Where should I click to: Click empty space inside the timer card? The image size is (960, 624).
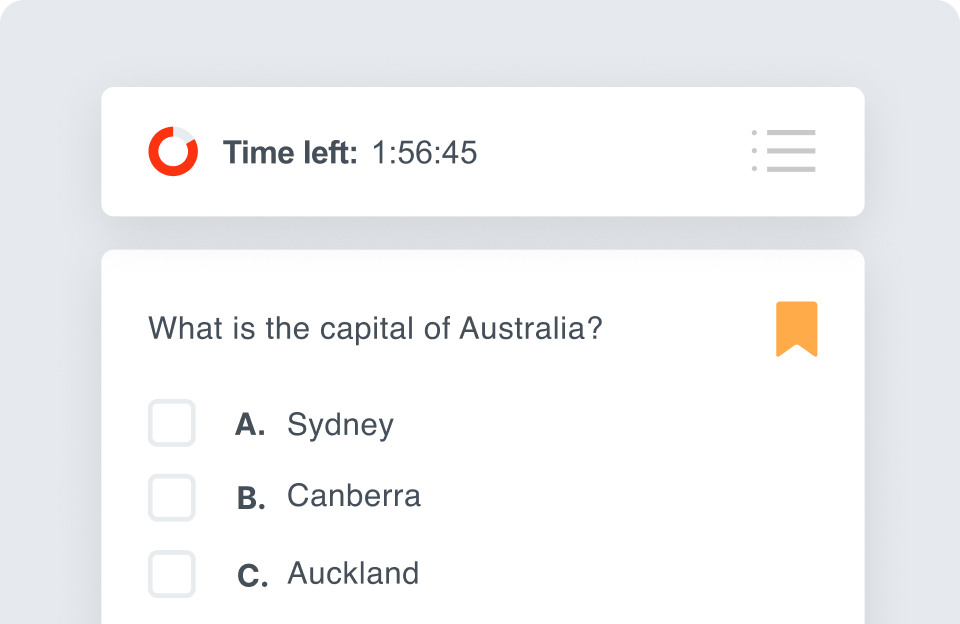click(610, 152)
